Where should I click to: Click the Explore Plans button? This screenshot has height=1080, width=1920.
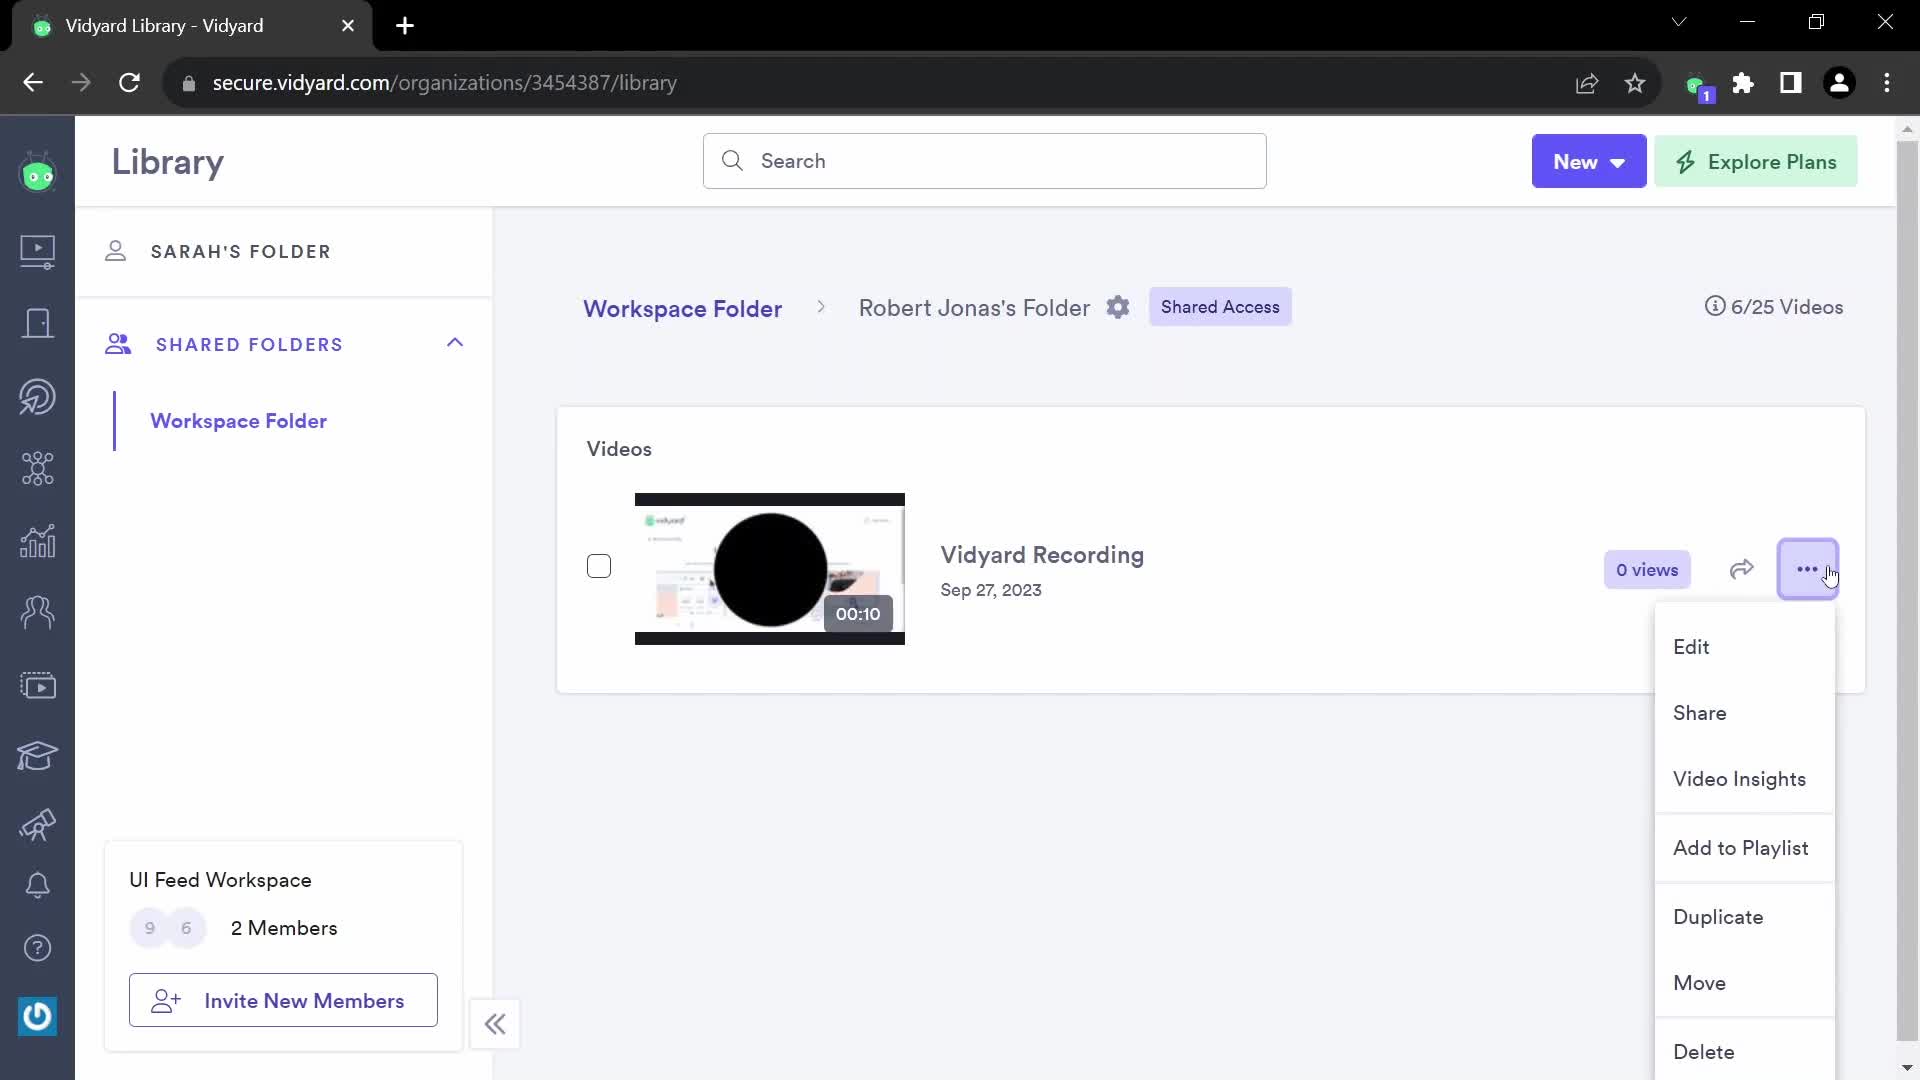click(1758, 161)
